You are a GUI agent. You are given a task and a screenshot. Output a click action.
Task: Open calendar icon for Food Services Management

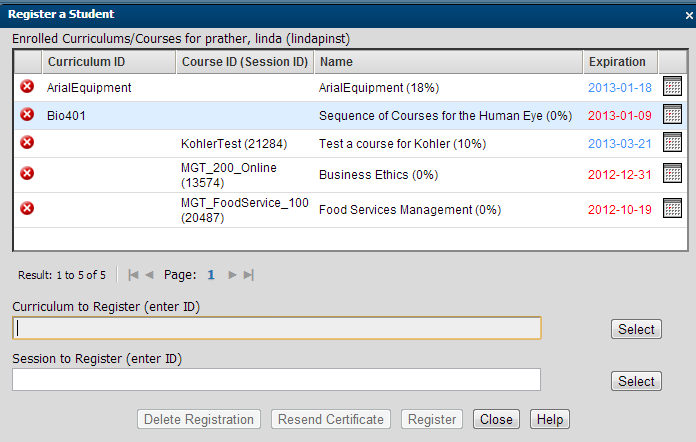click(673, 208)
